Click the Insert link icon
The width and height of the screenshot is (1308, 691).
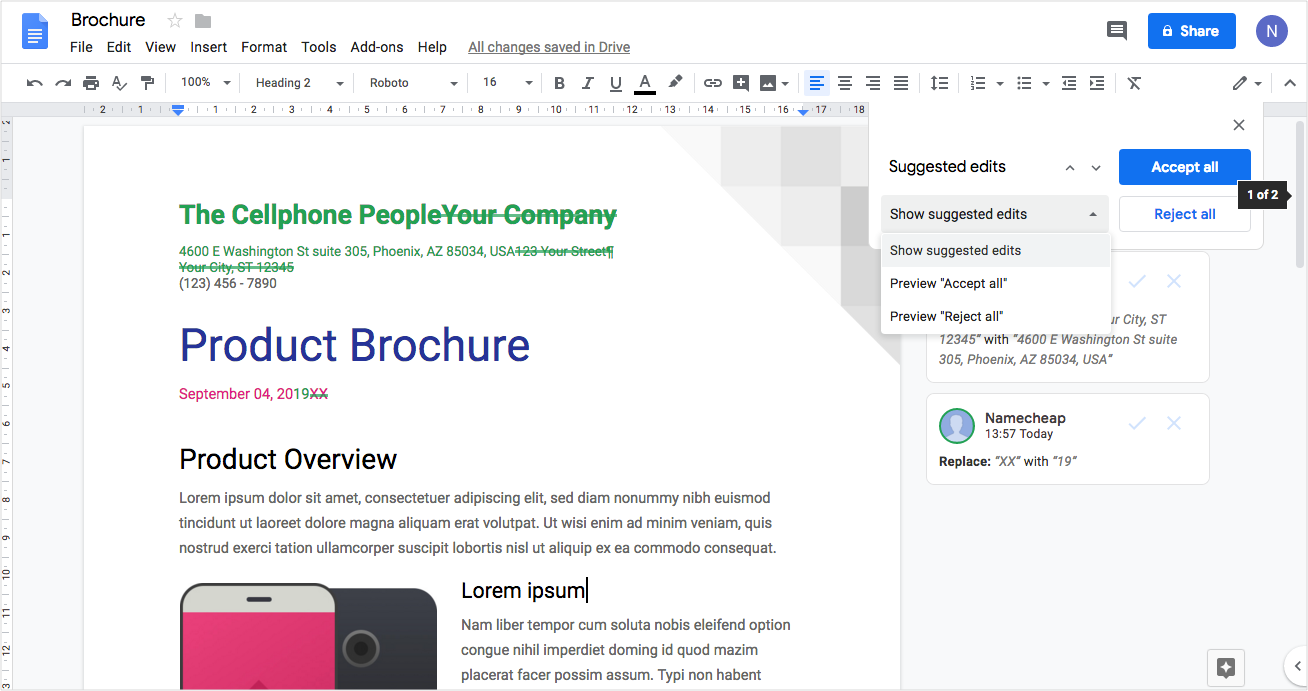[712, 83]
